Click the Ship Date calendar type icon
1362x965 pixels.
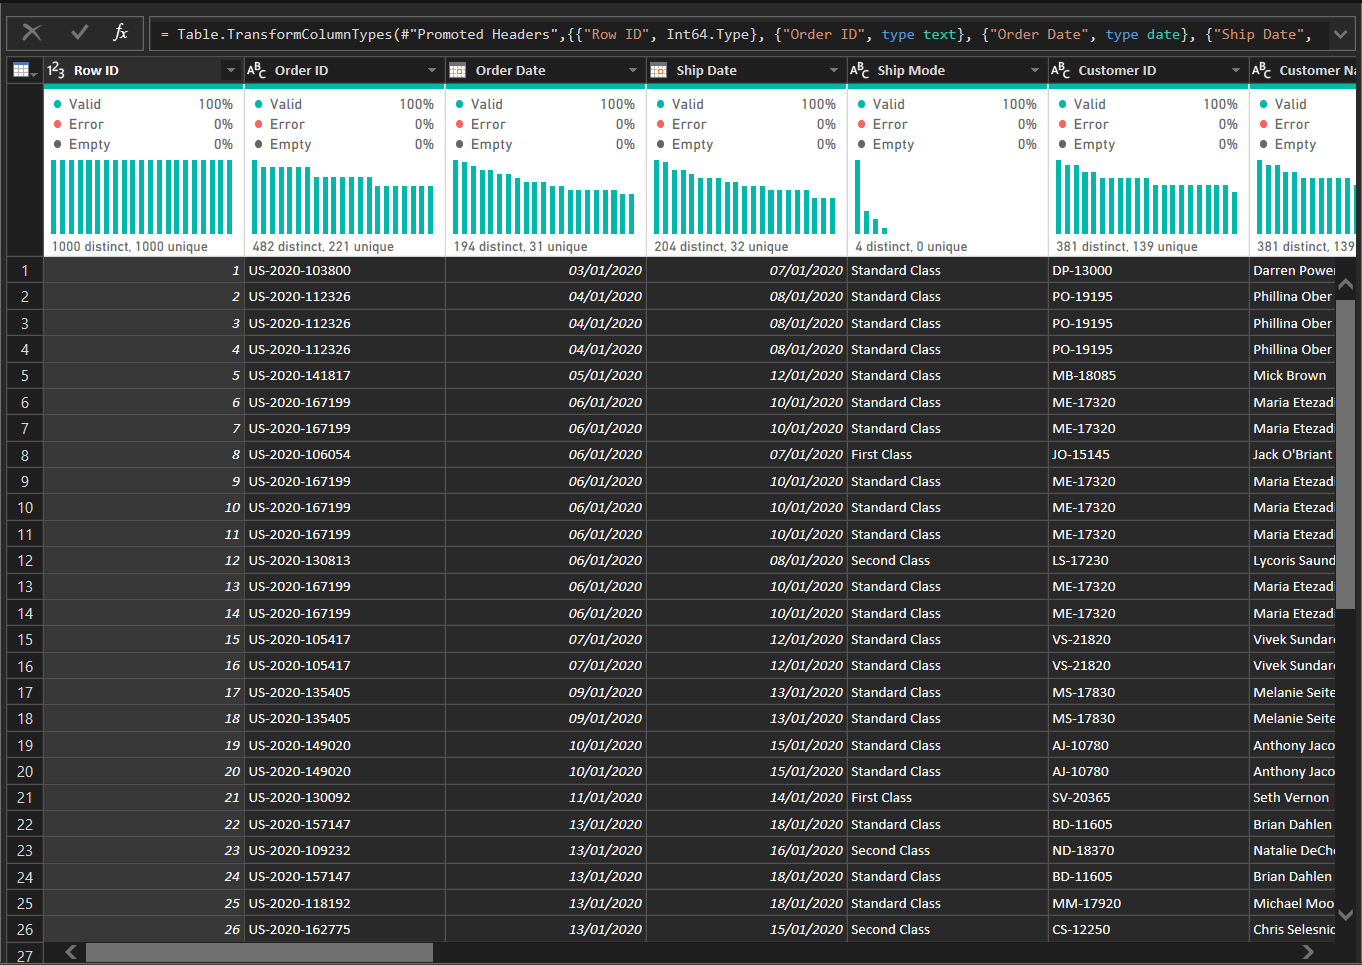click(659, 70)
